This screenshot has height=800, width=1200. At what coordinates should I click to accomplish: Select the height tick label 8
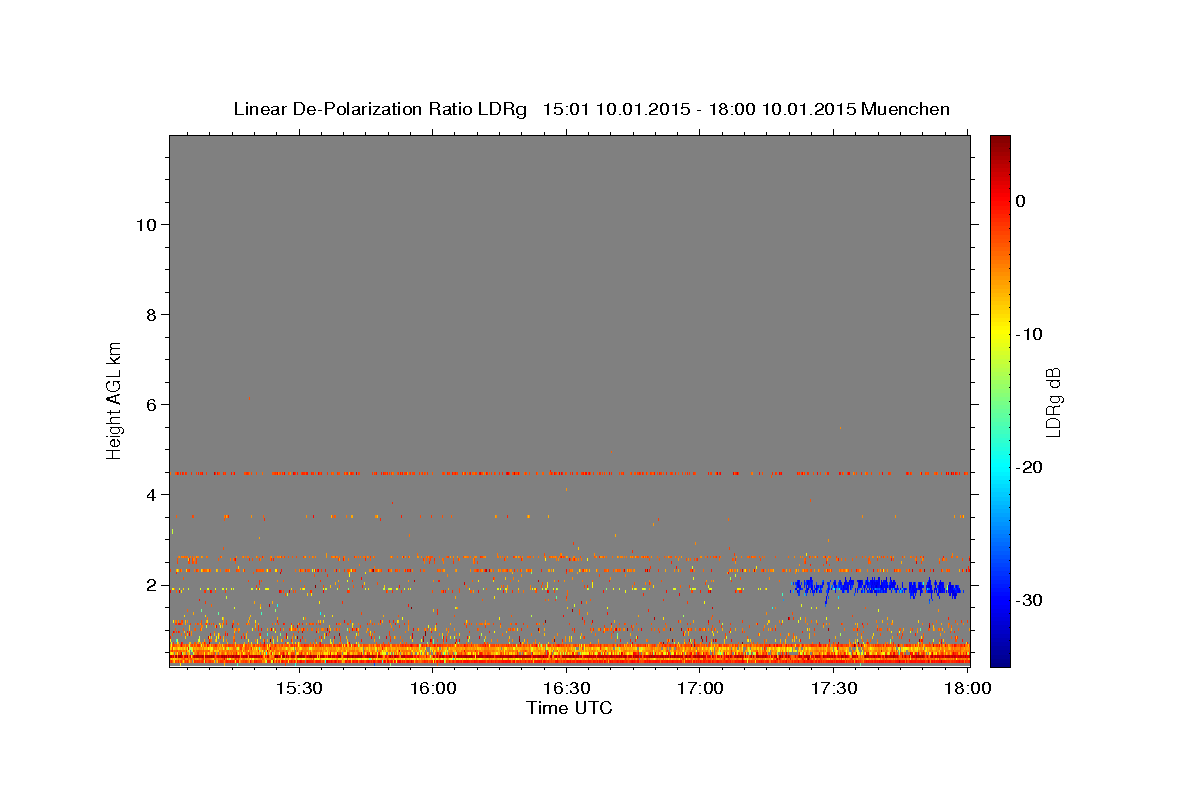tap(149, 314)
